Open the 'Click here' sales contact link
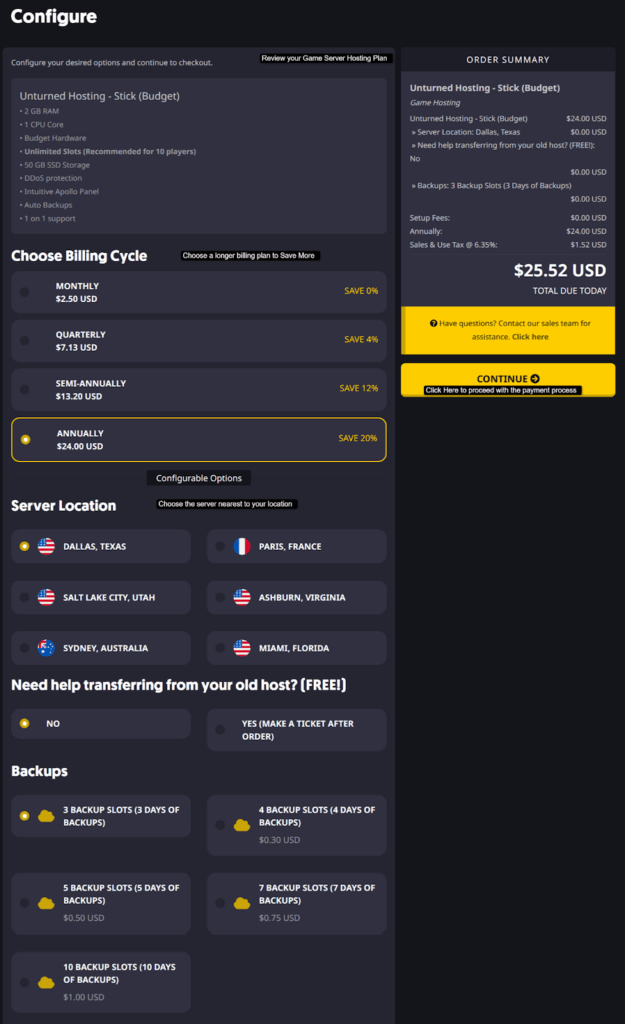625x1024 pixels. click(x=530, y=337)
